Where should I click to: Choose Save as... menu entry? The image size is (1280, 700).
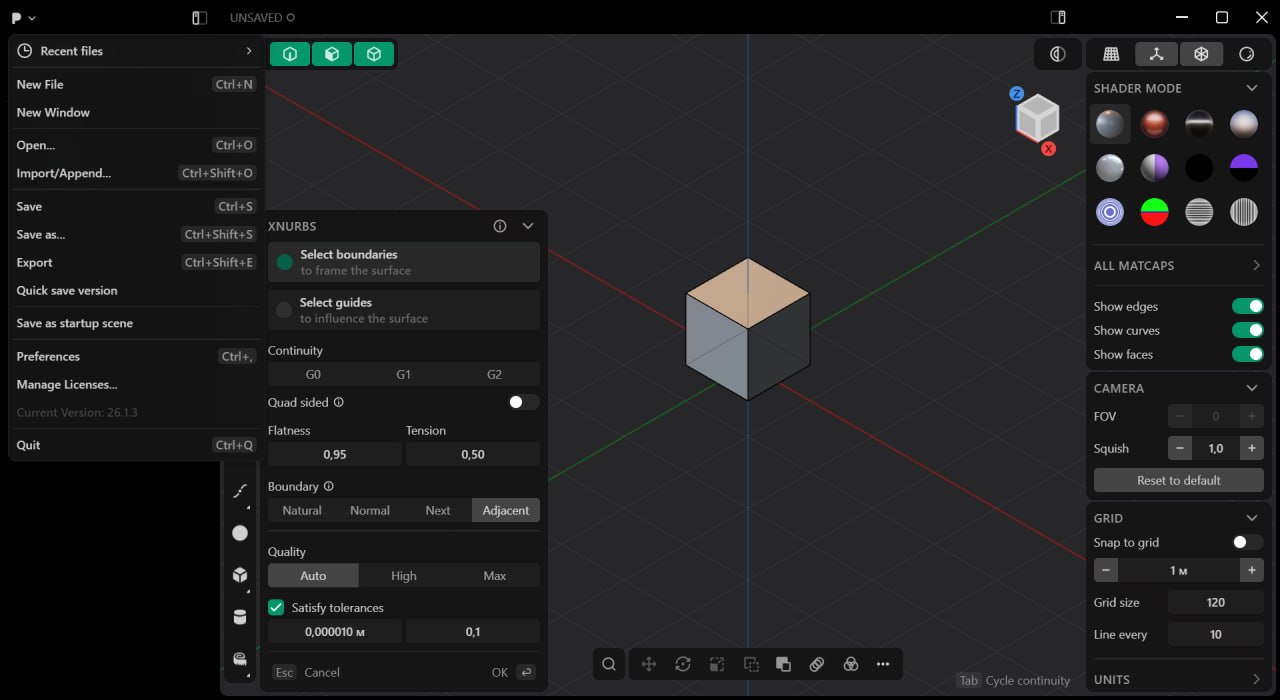click(x=136, y=234)
